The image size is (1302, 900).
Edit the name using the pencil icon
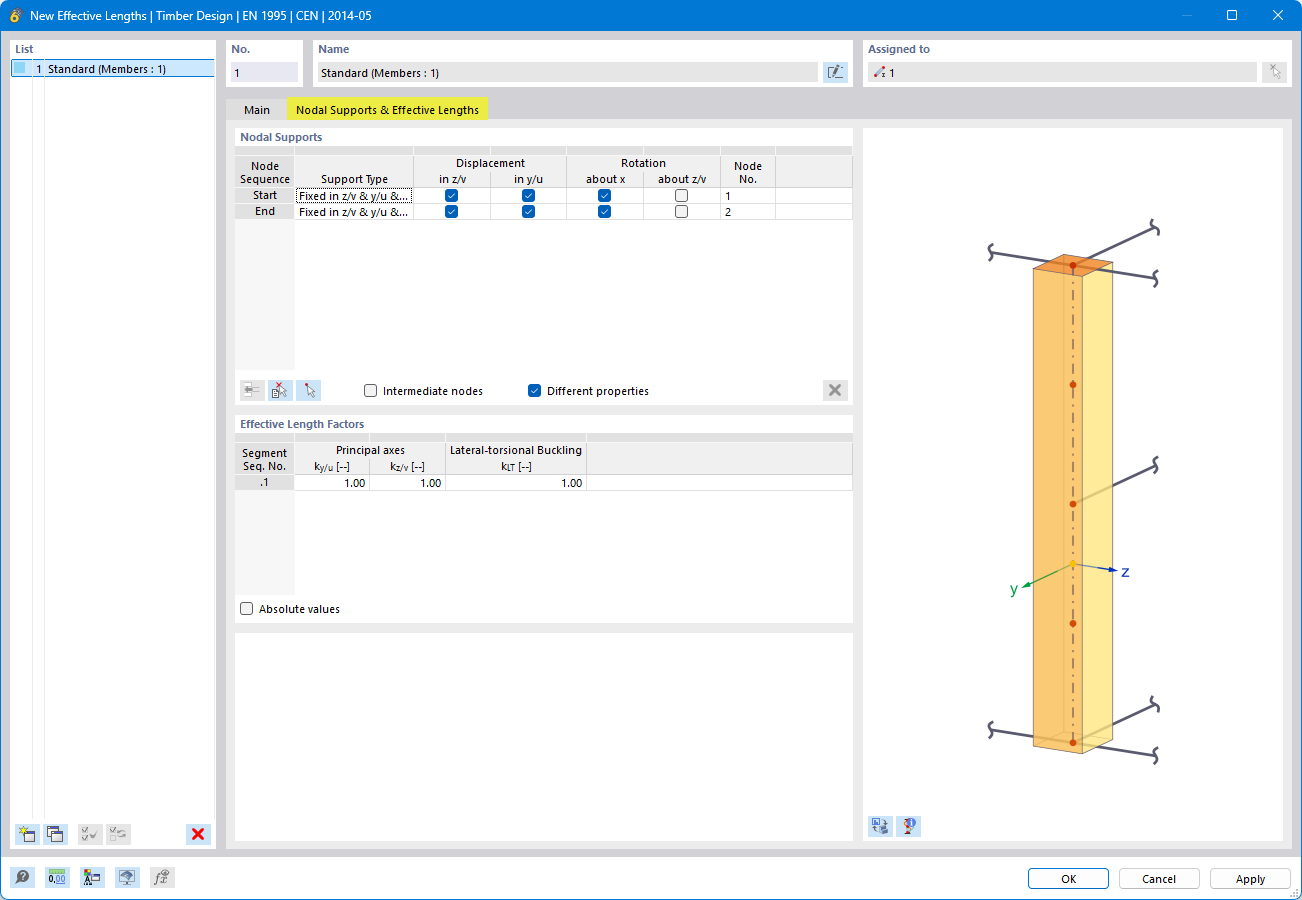(835, 72)
